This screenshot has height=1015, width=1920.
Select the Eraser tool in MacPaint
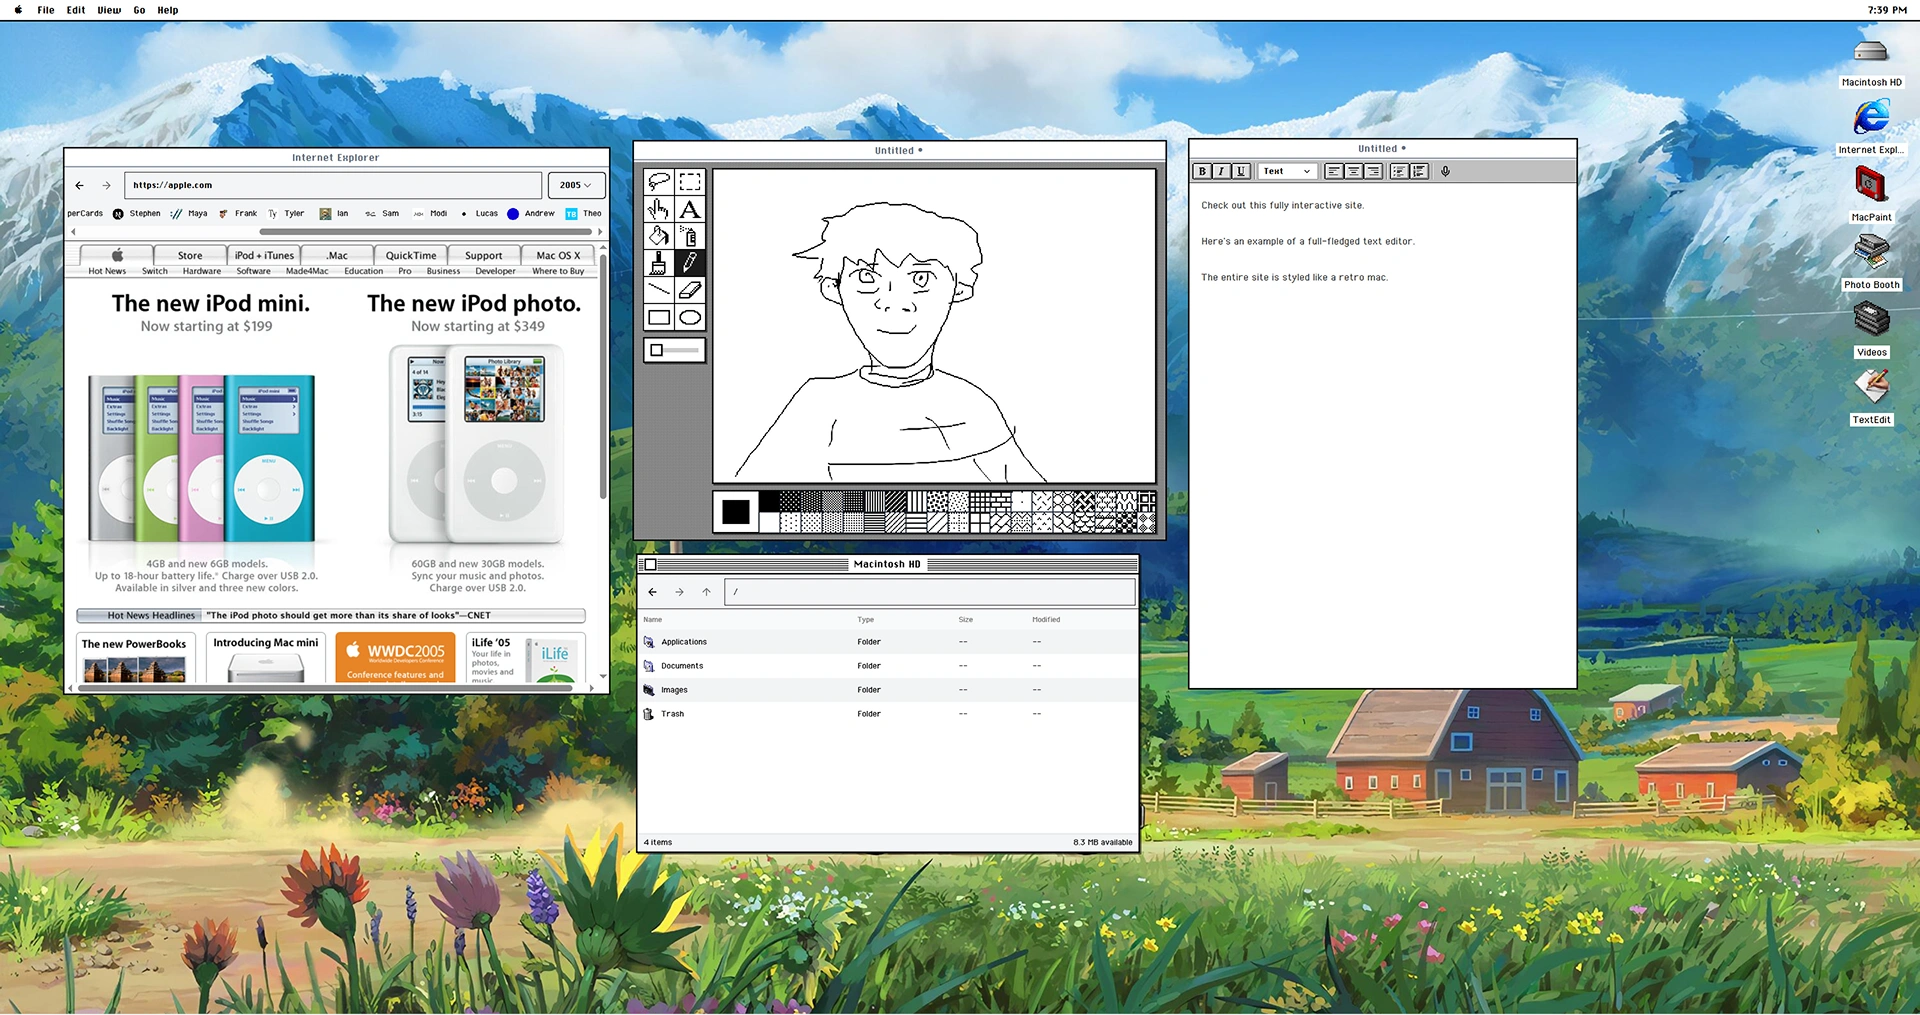(x=690, y=290)
